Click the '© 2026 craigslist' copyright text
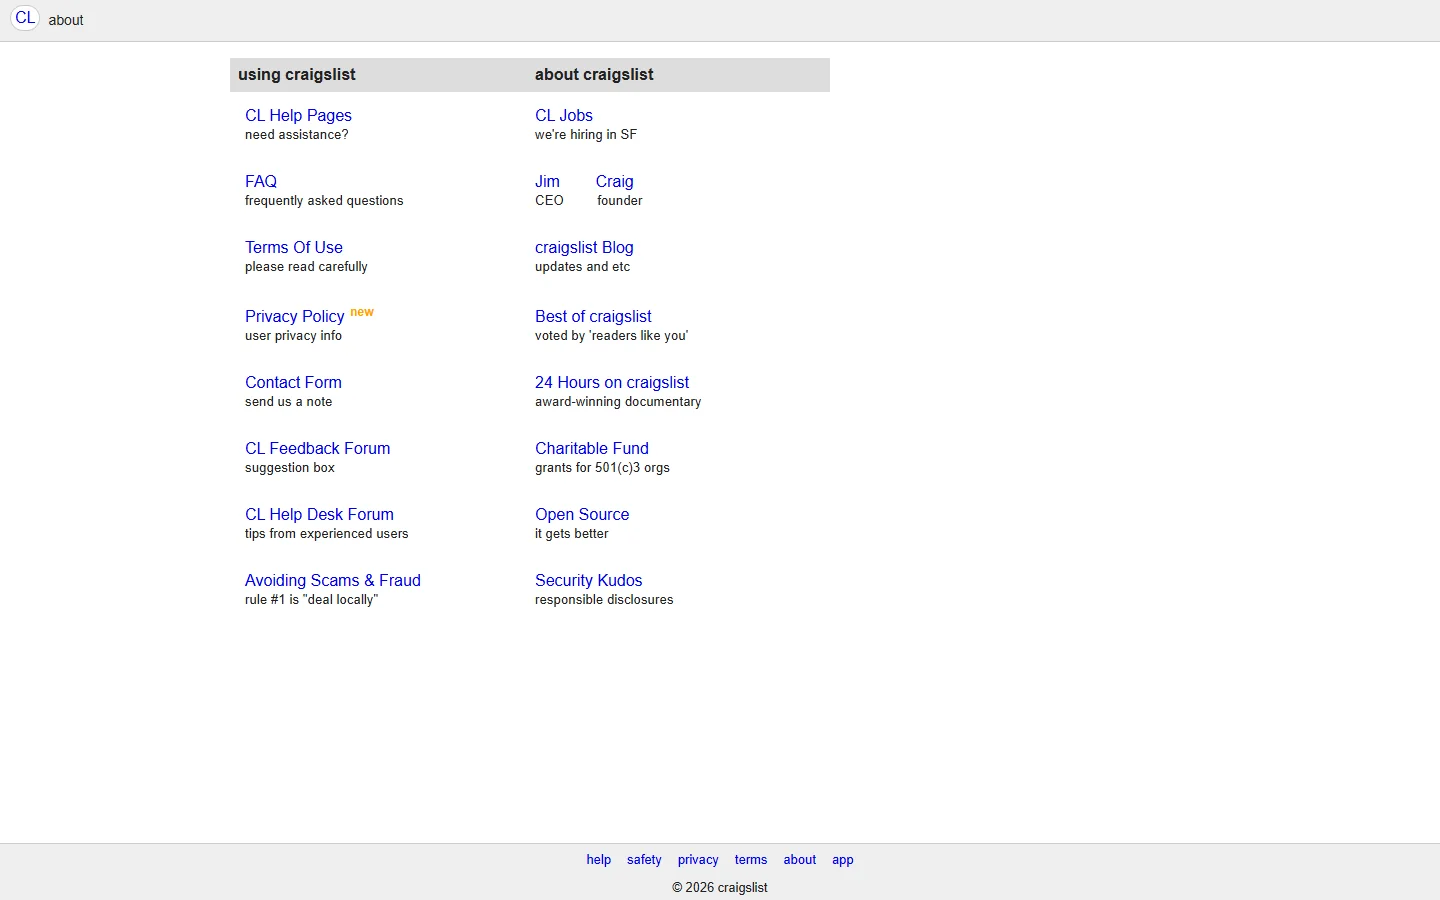The height and width of the screenshot is (900, 1440). [720, 888]
